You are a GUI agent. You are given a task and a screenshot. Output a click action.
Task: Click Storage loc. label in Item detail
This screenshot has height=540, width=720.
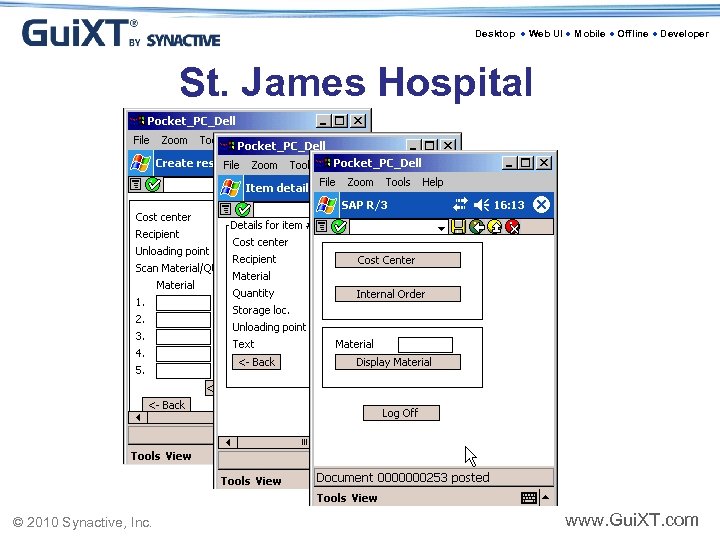tap(261, 310)
